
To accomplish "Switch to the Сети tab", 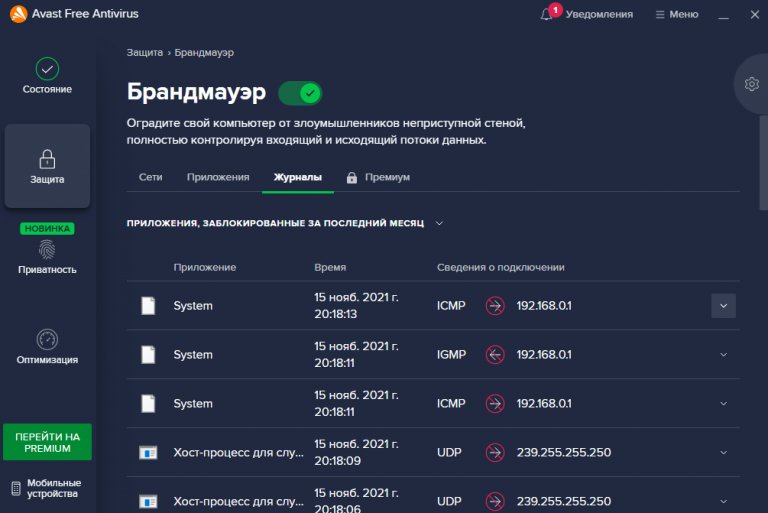I will [150, 177].
